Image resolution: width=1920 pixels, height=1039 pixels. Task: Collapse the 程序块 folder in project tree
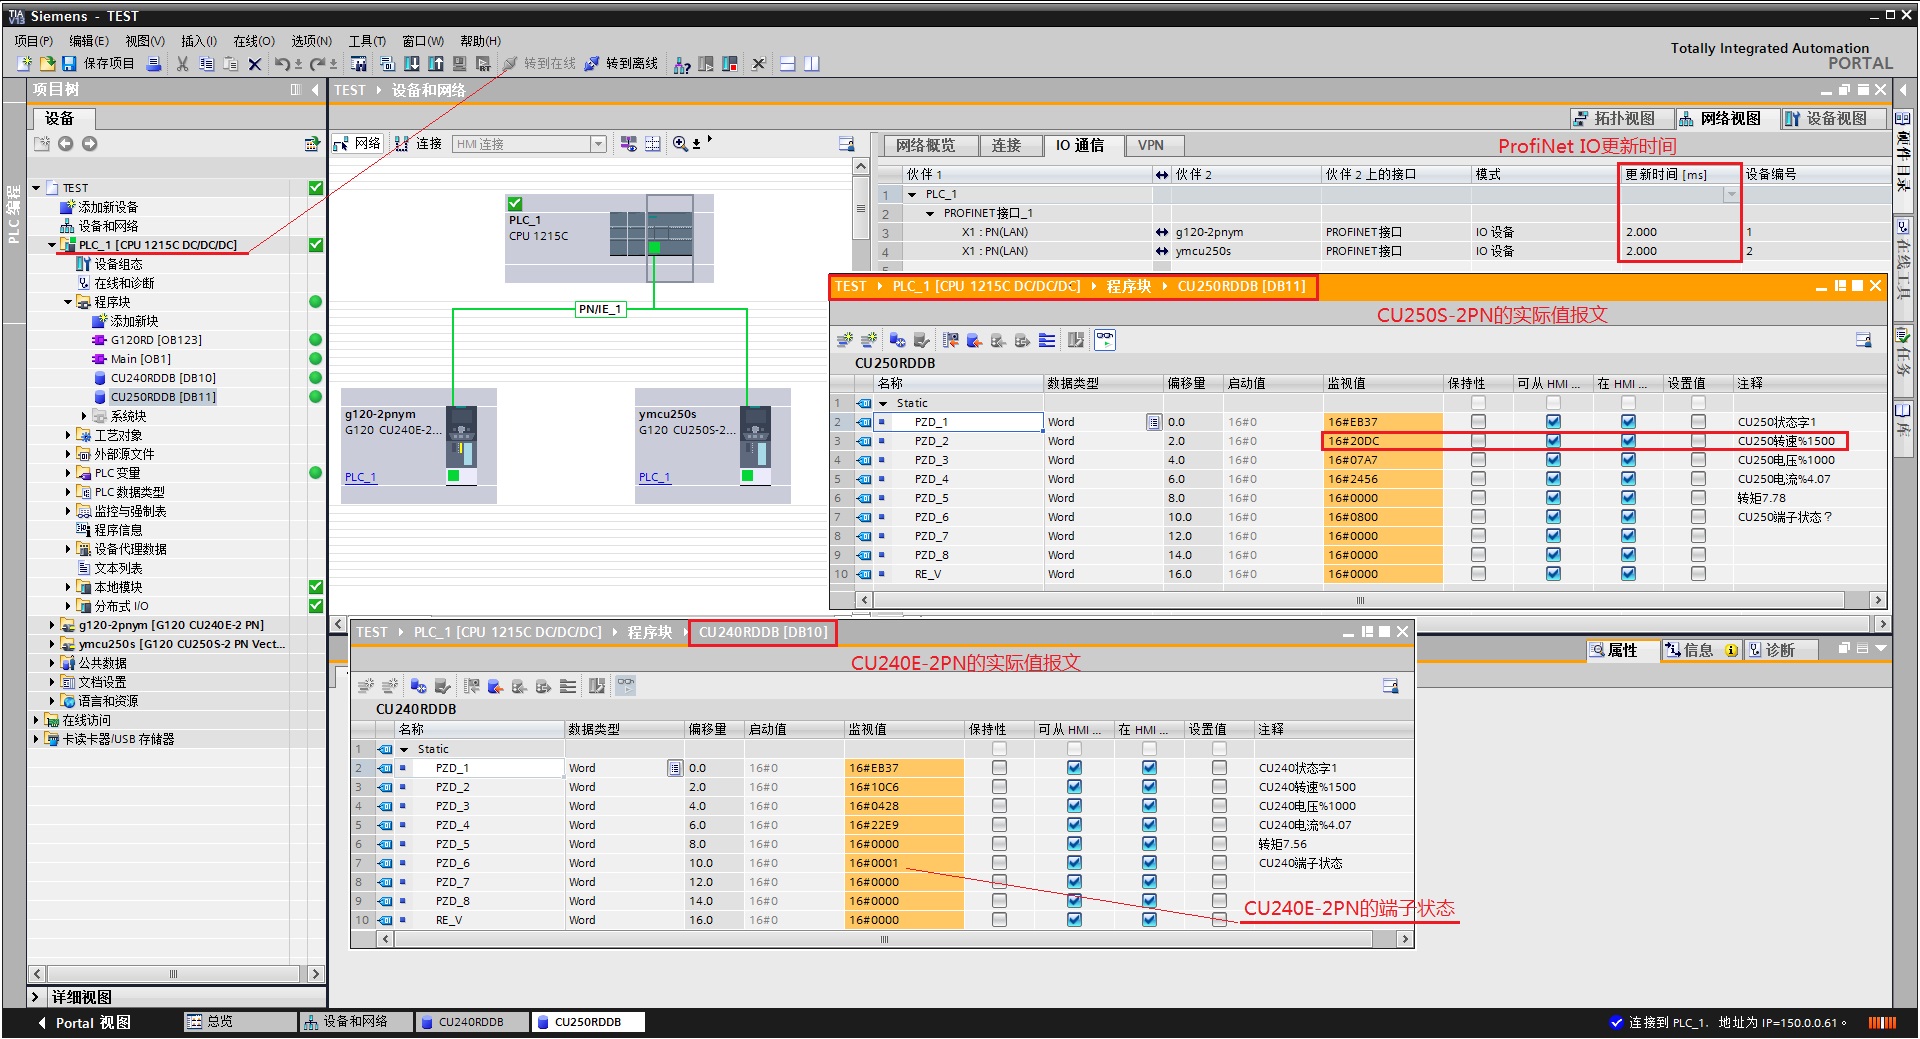tap(68, 302)
